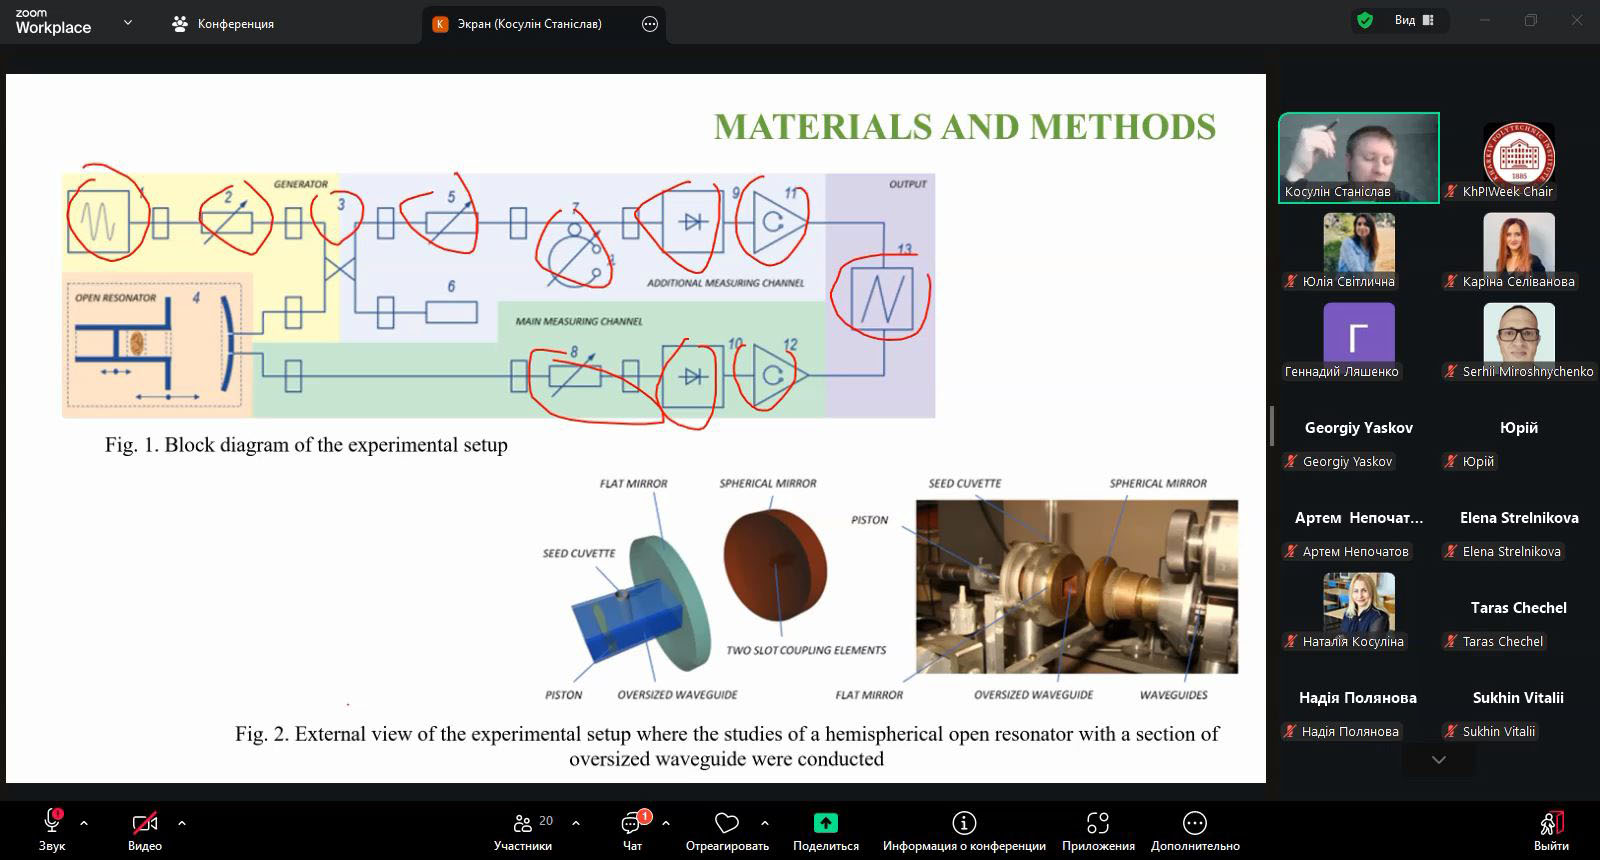Screen dimensions: 1600x860
Task: Switch to the Конференция tab
Action: 223,23
